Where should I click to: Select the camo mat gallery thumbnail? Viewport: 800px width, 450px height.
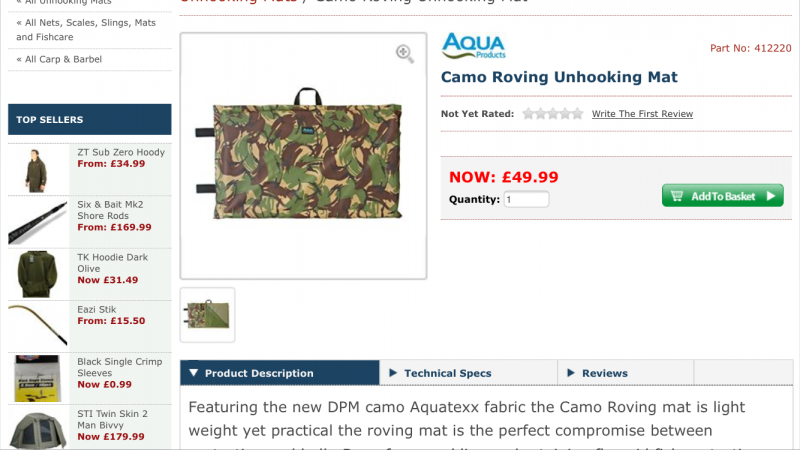[208, 315]
